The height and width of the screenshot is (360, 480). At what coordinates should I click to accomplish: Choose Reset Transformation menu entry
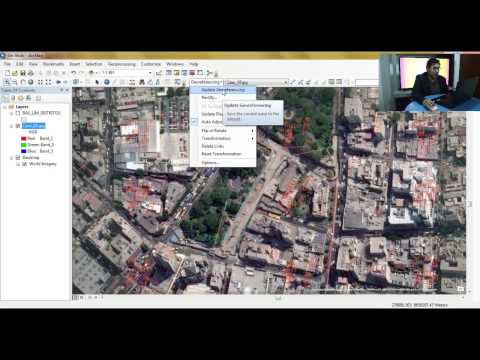[x=223, y=154]
